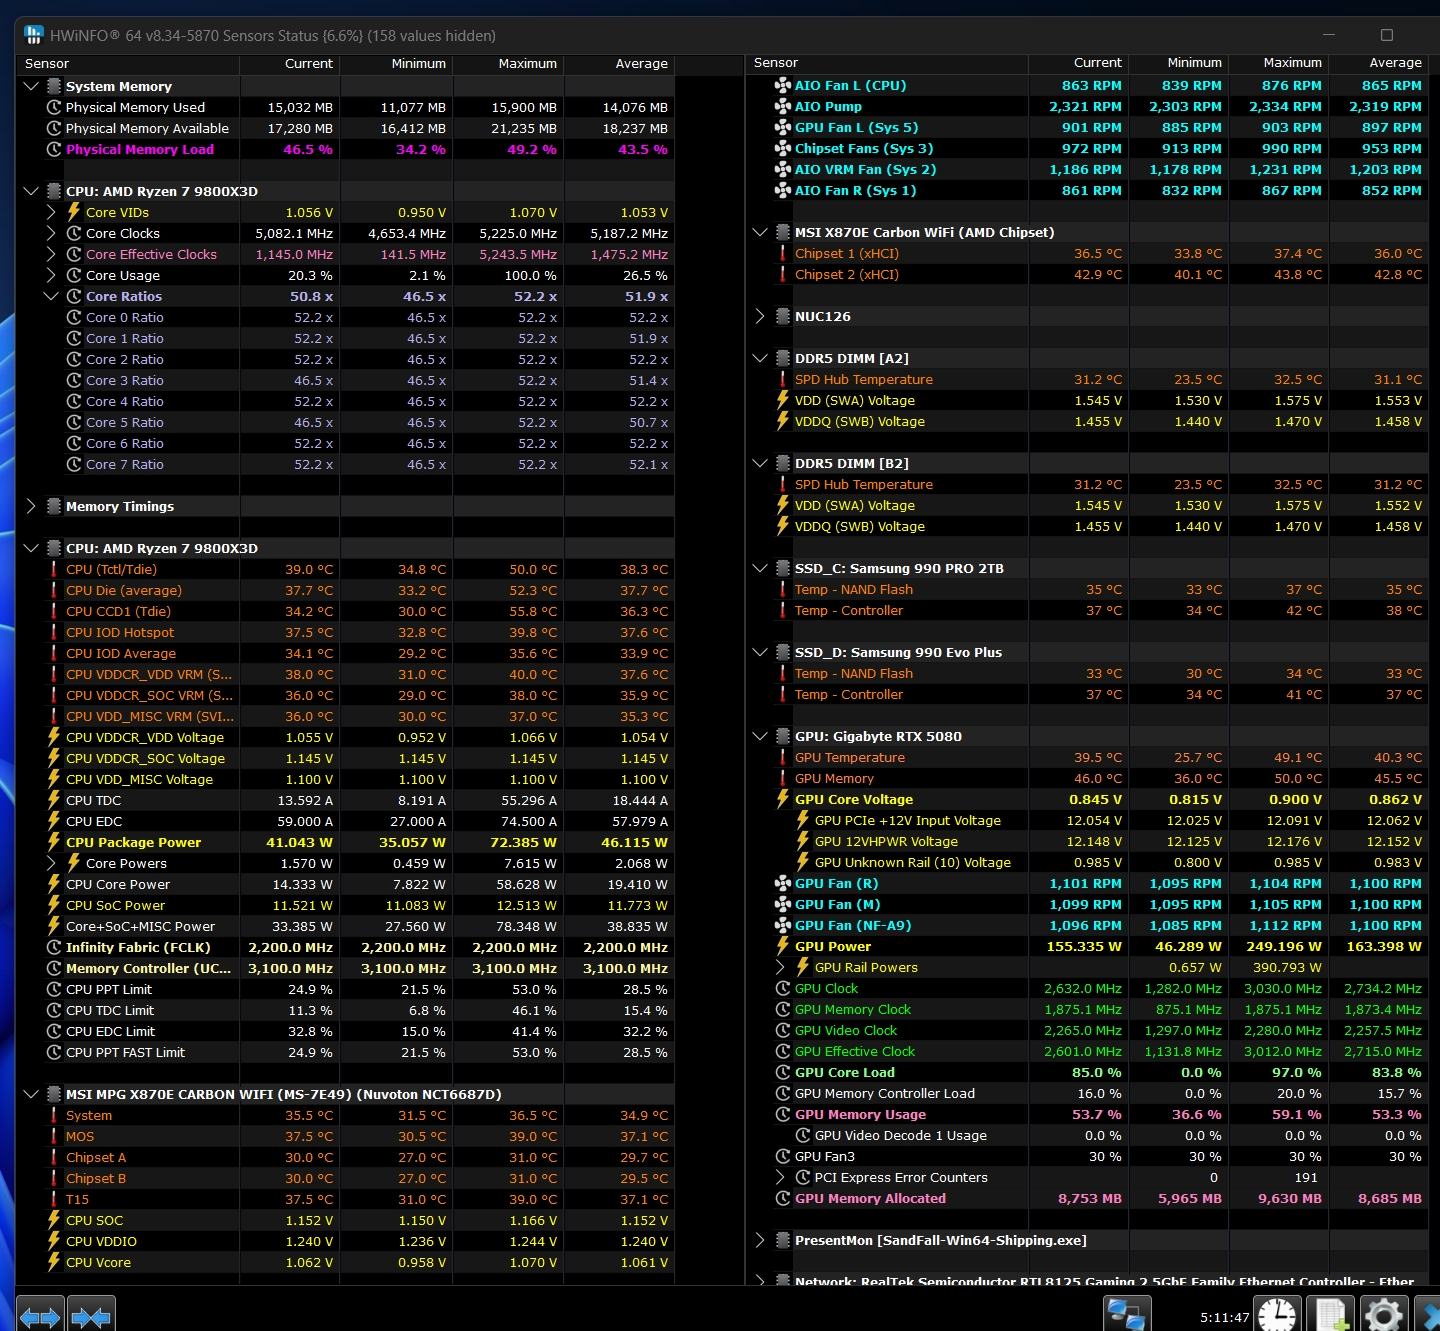Collapse the MSI X870E Carbon WiFi chipset group
1440x1331 pixels.
click(760, 232)
